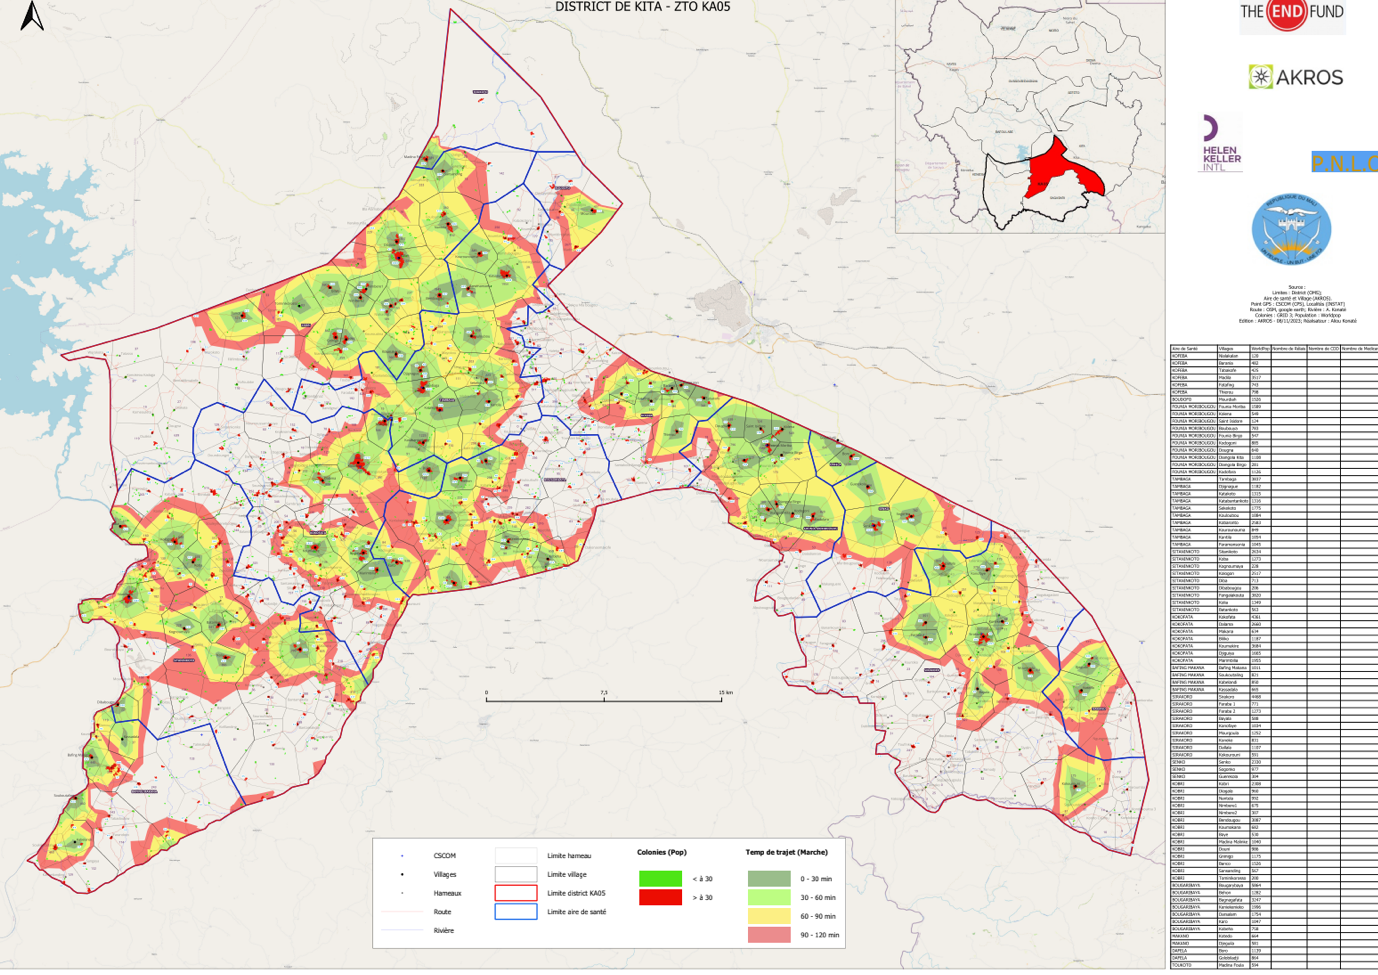Viewport: 1378px width, 975px height.
Task: Click the P.N.L.C orange text banner
Action: pyautogui.click(x=1344, y=163)
